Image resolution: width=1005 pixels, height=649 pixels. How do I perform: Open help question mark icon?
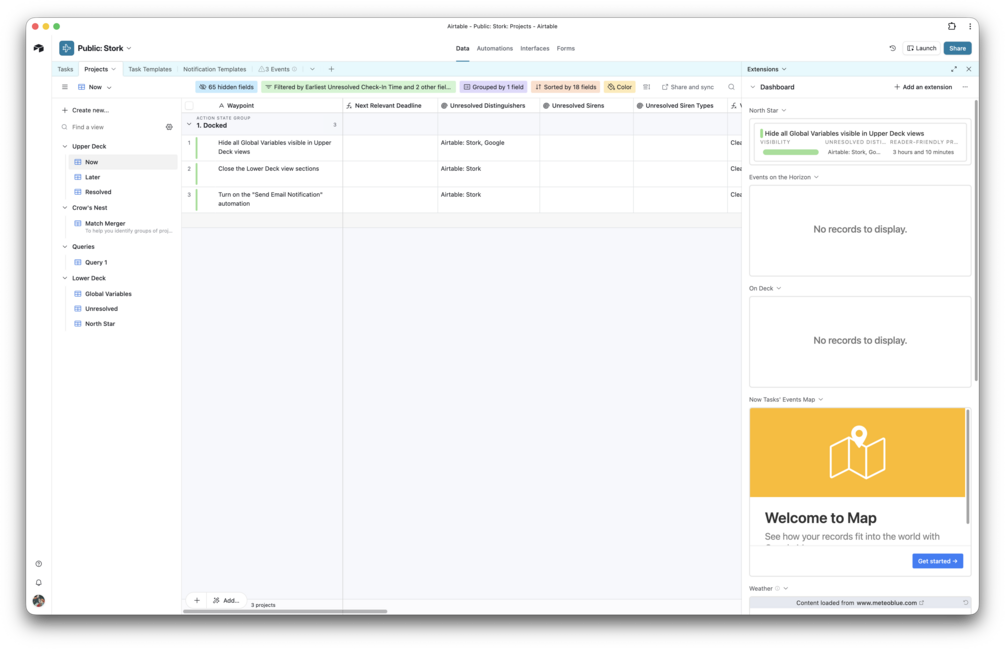click(39, 564)
